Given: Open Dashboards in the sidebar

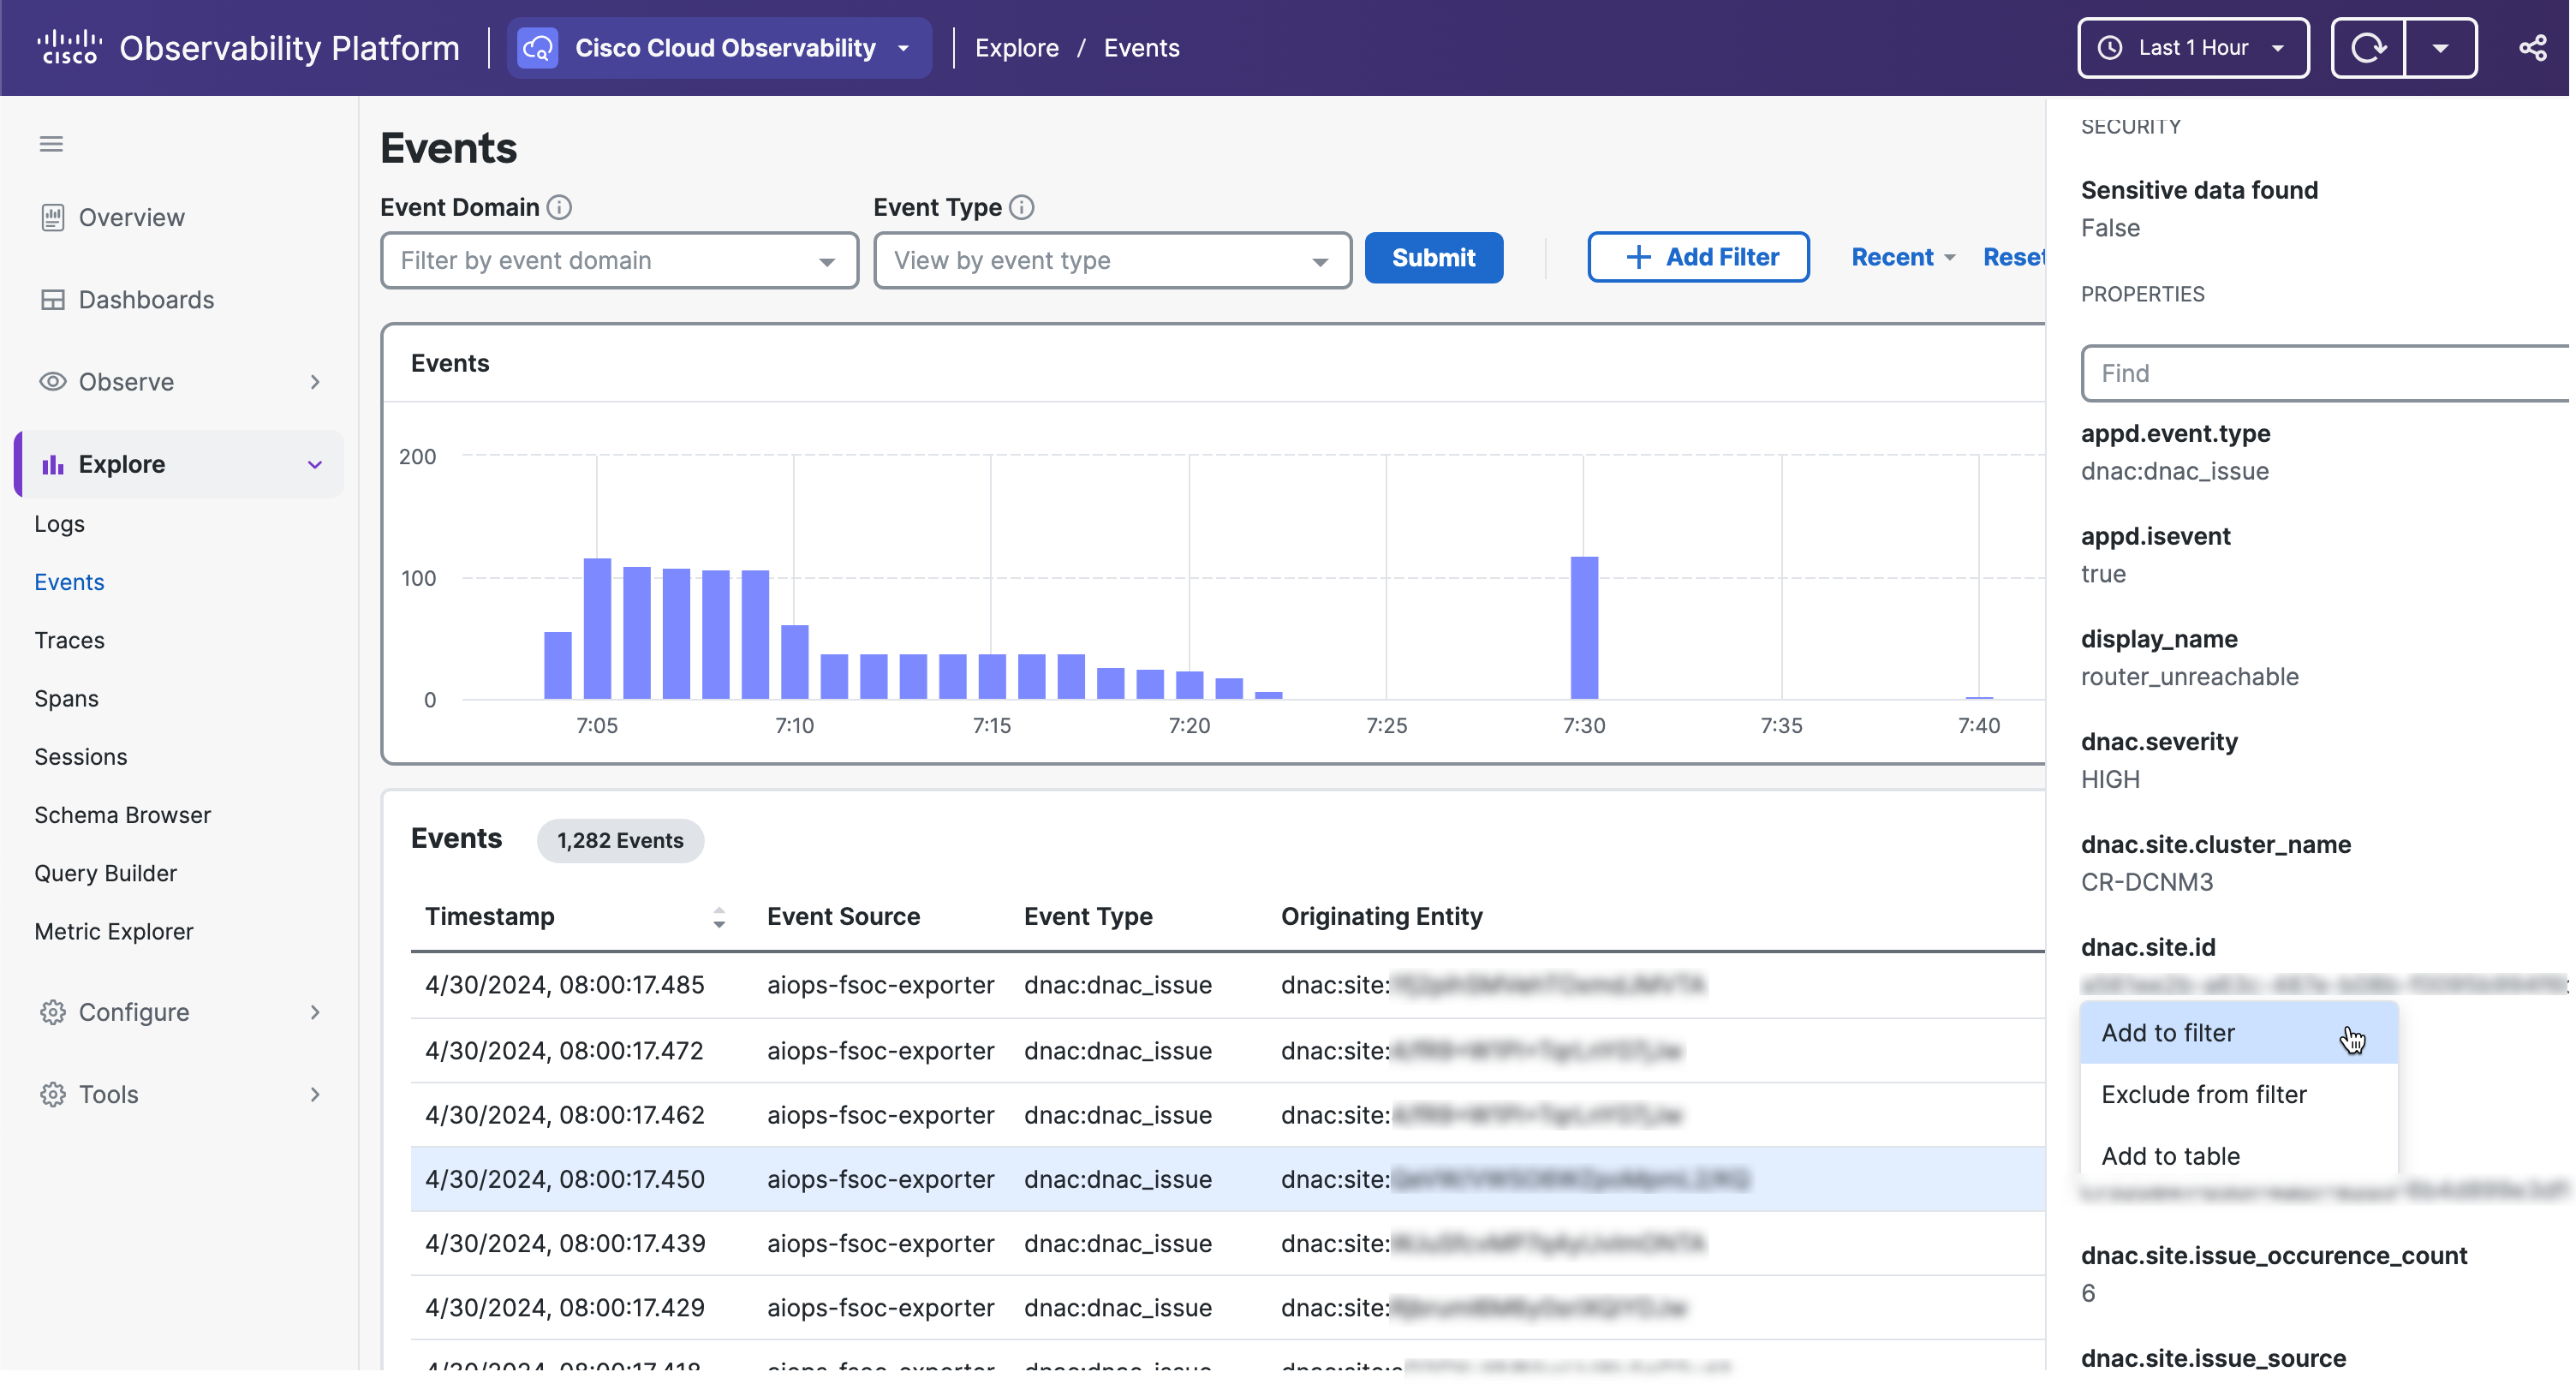Looking at the screenshot, I should pyautogui.click(x=146, y=299).
